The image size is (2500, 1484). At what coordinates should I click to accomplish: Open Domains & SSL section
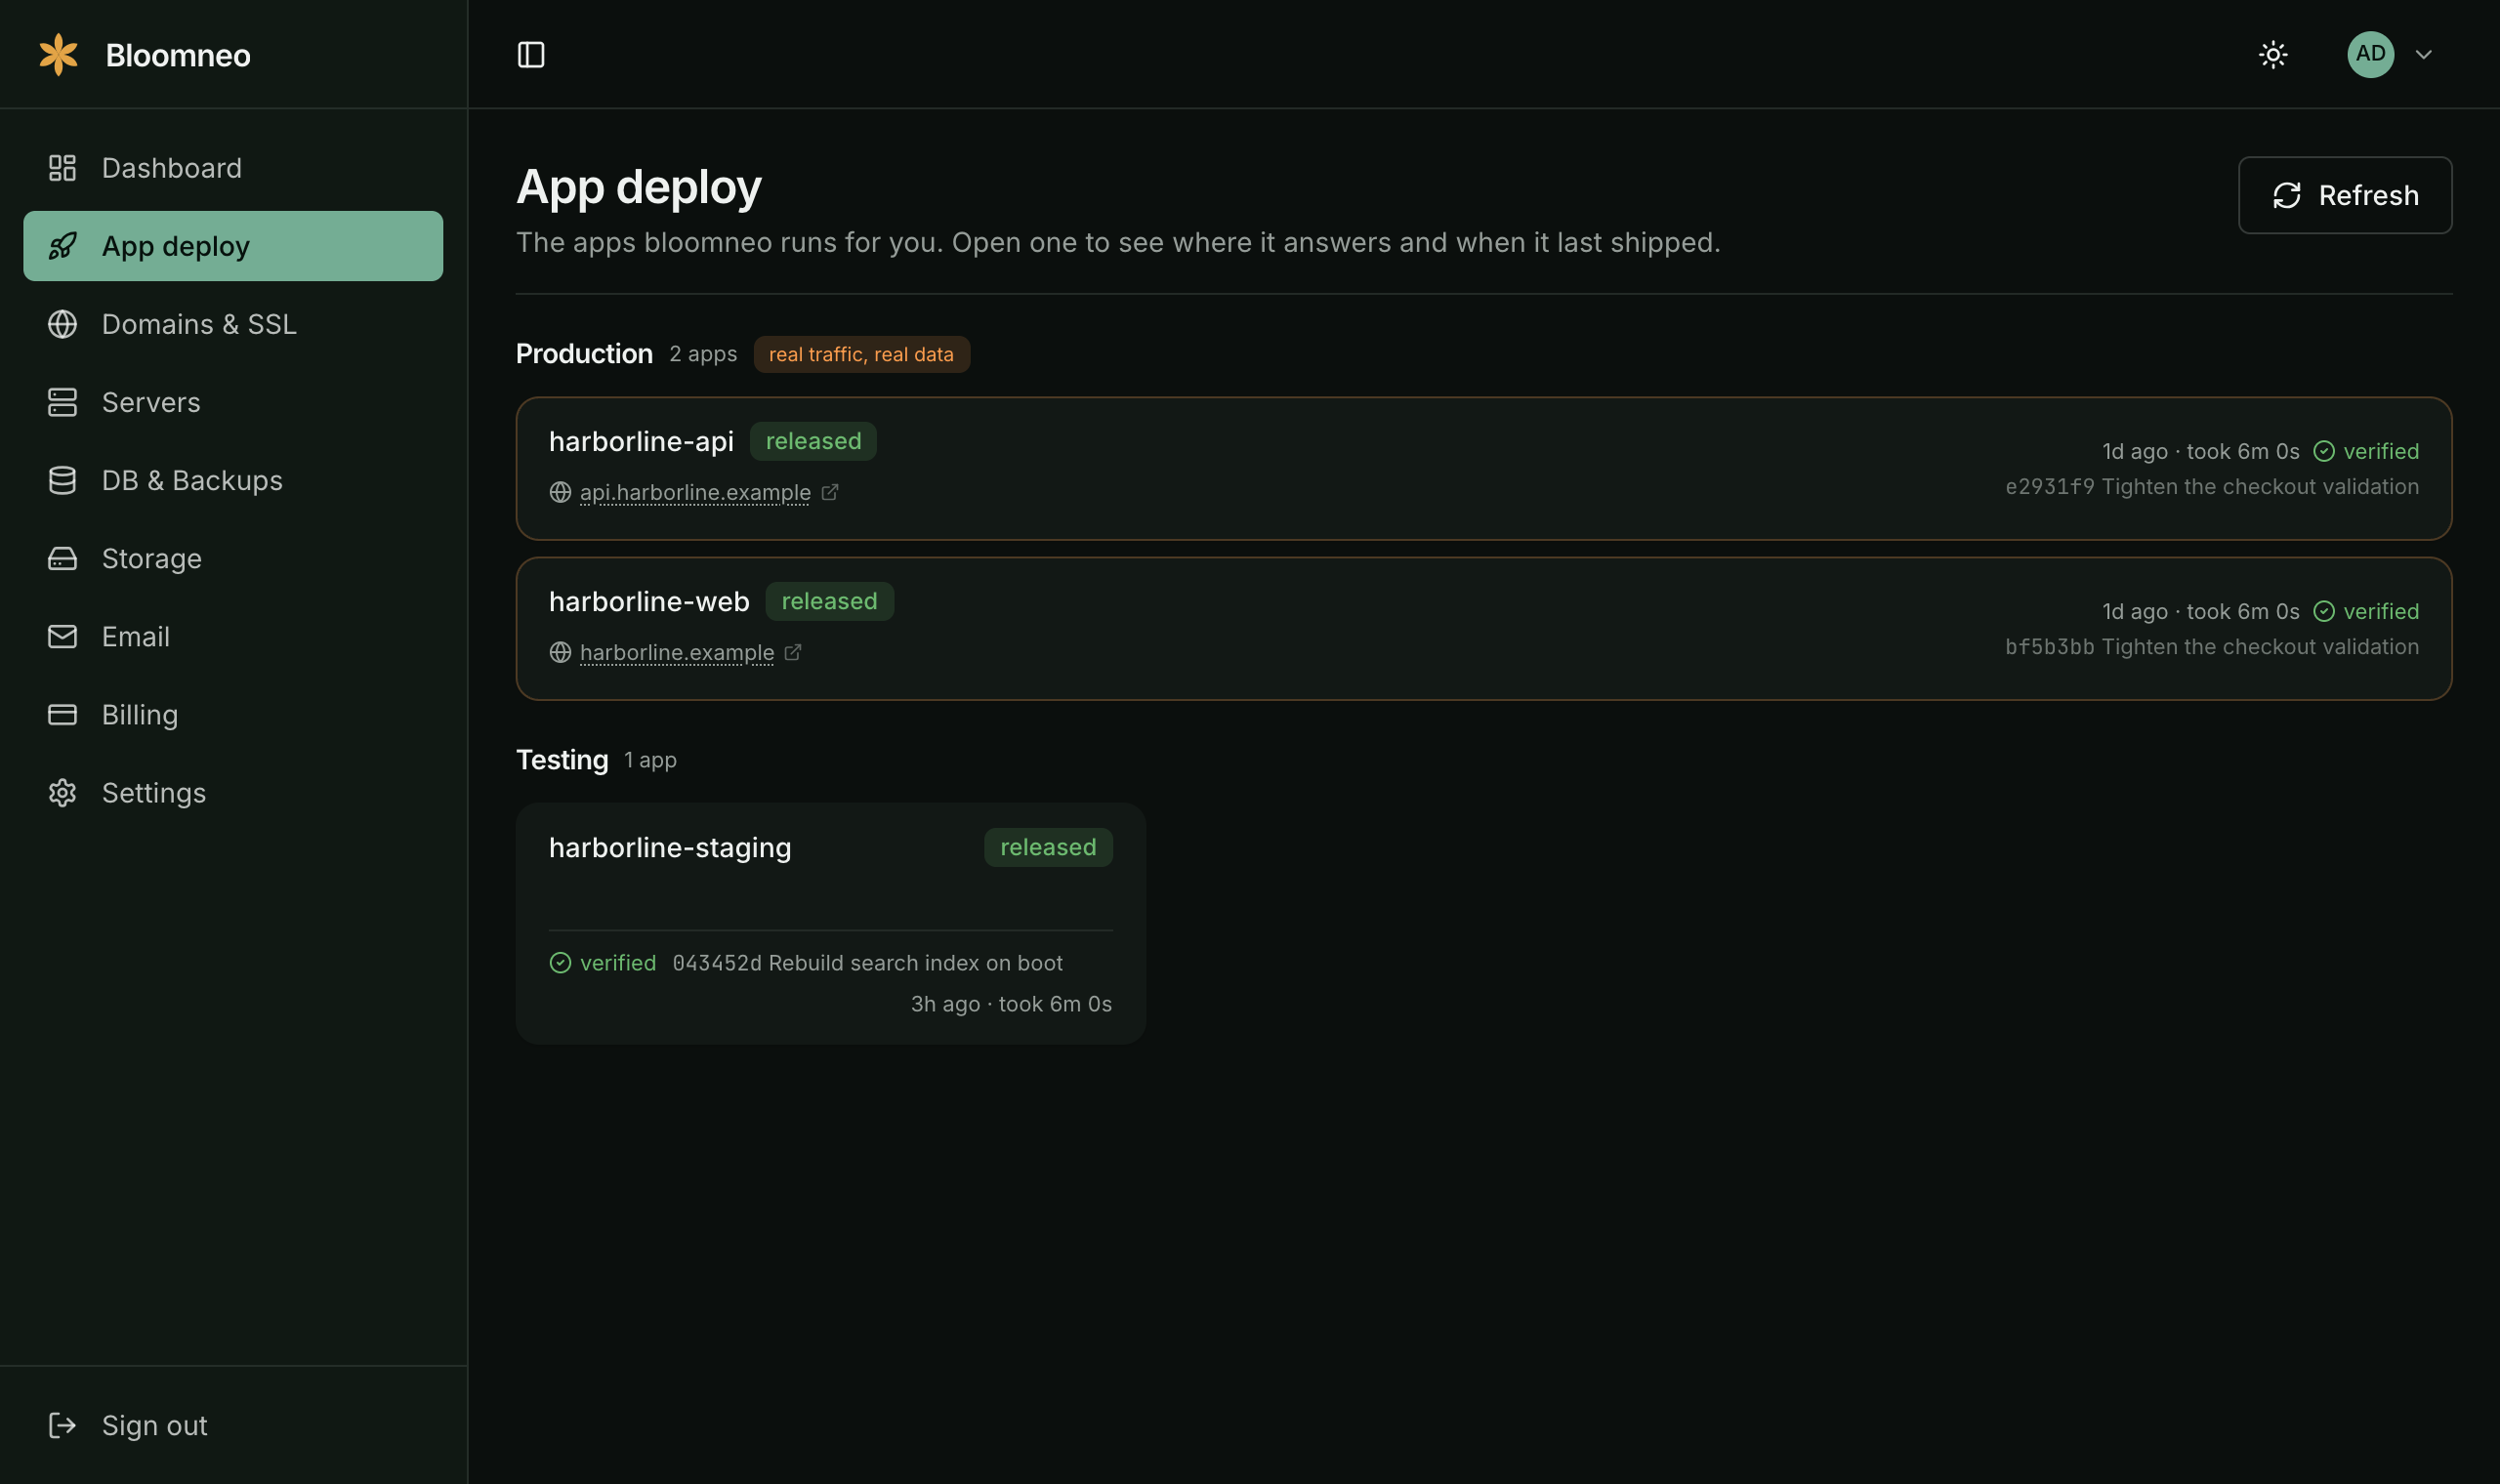(233, 324)
